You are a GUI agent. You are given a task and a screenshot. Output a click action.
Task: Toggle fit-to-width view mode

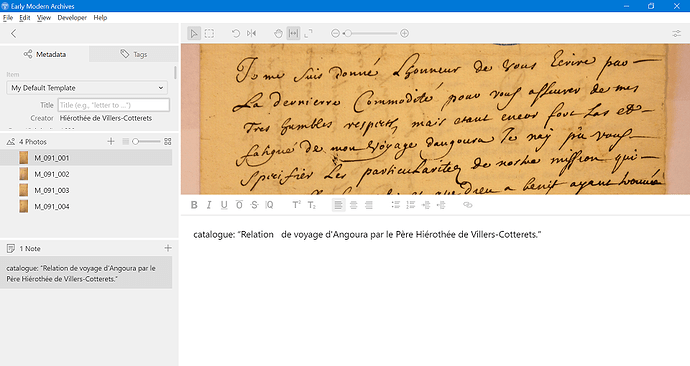pyautogui.click(x=294, y=33)
